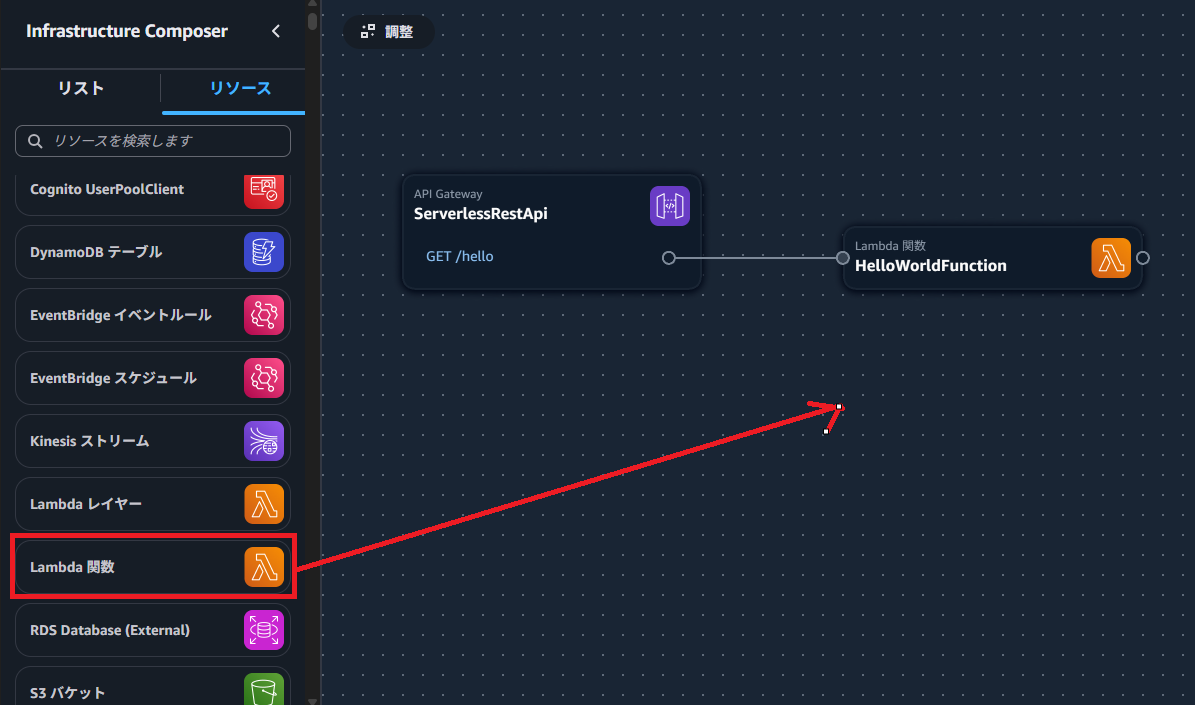Click the resource search input field

point(152,141)
